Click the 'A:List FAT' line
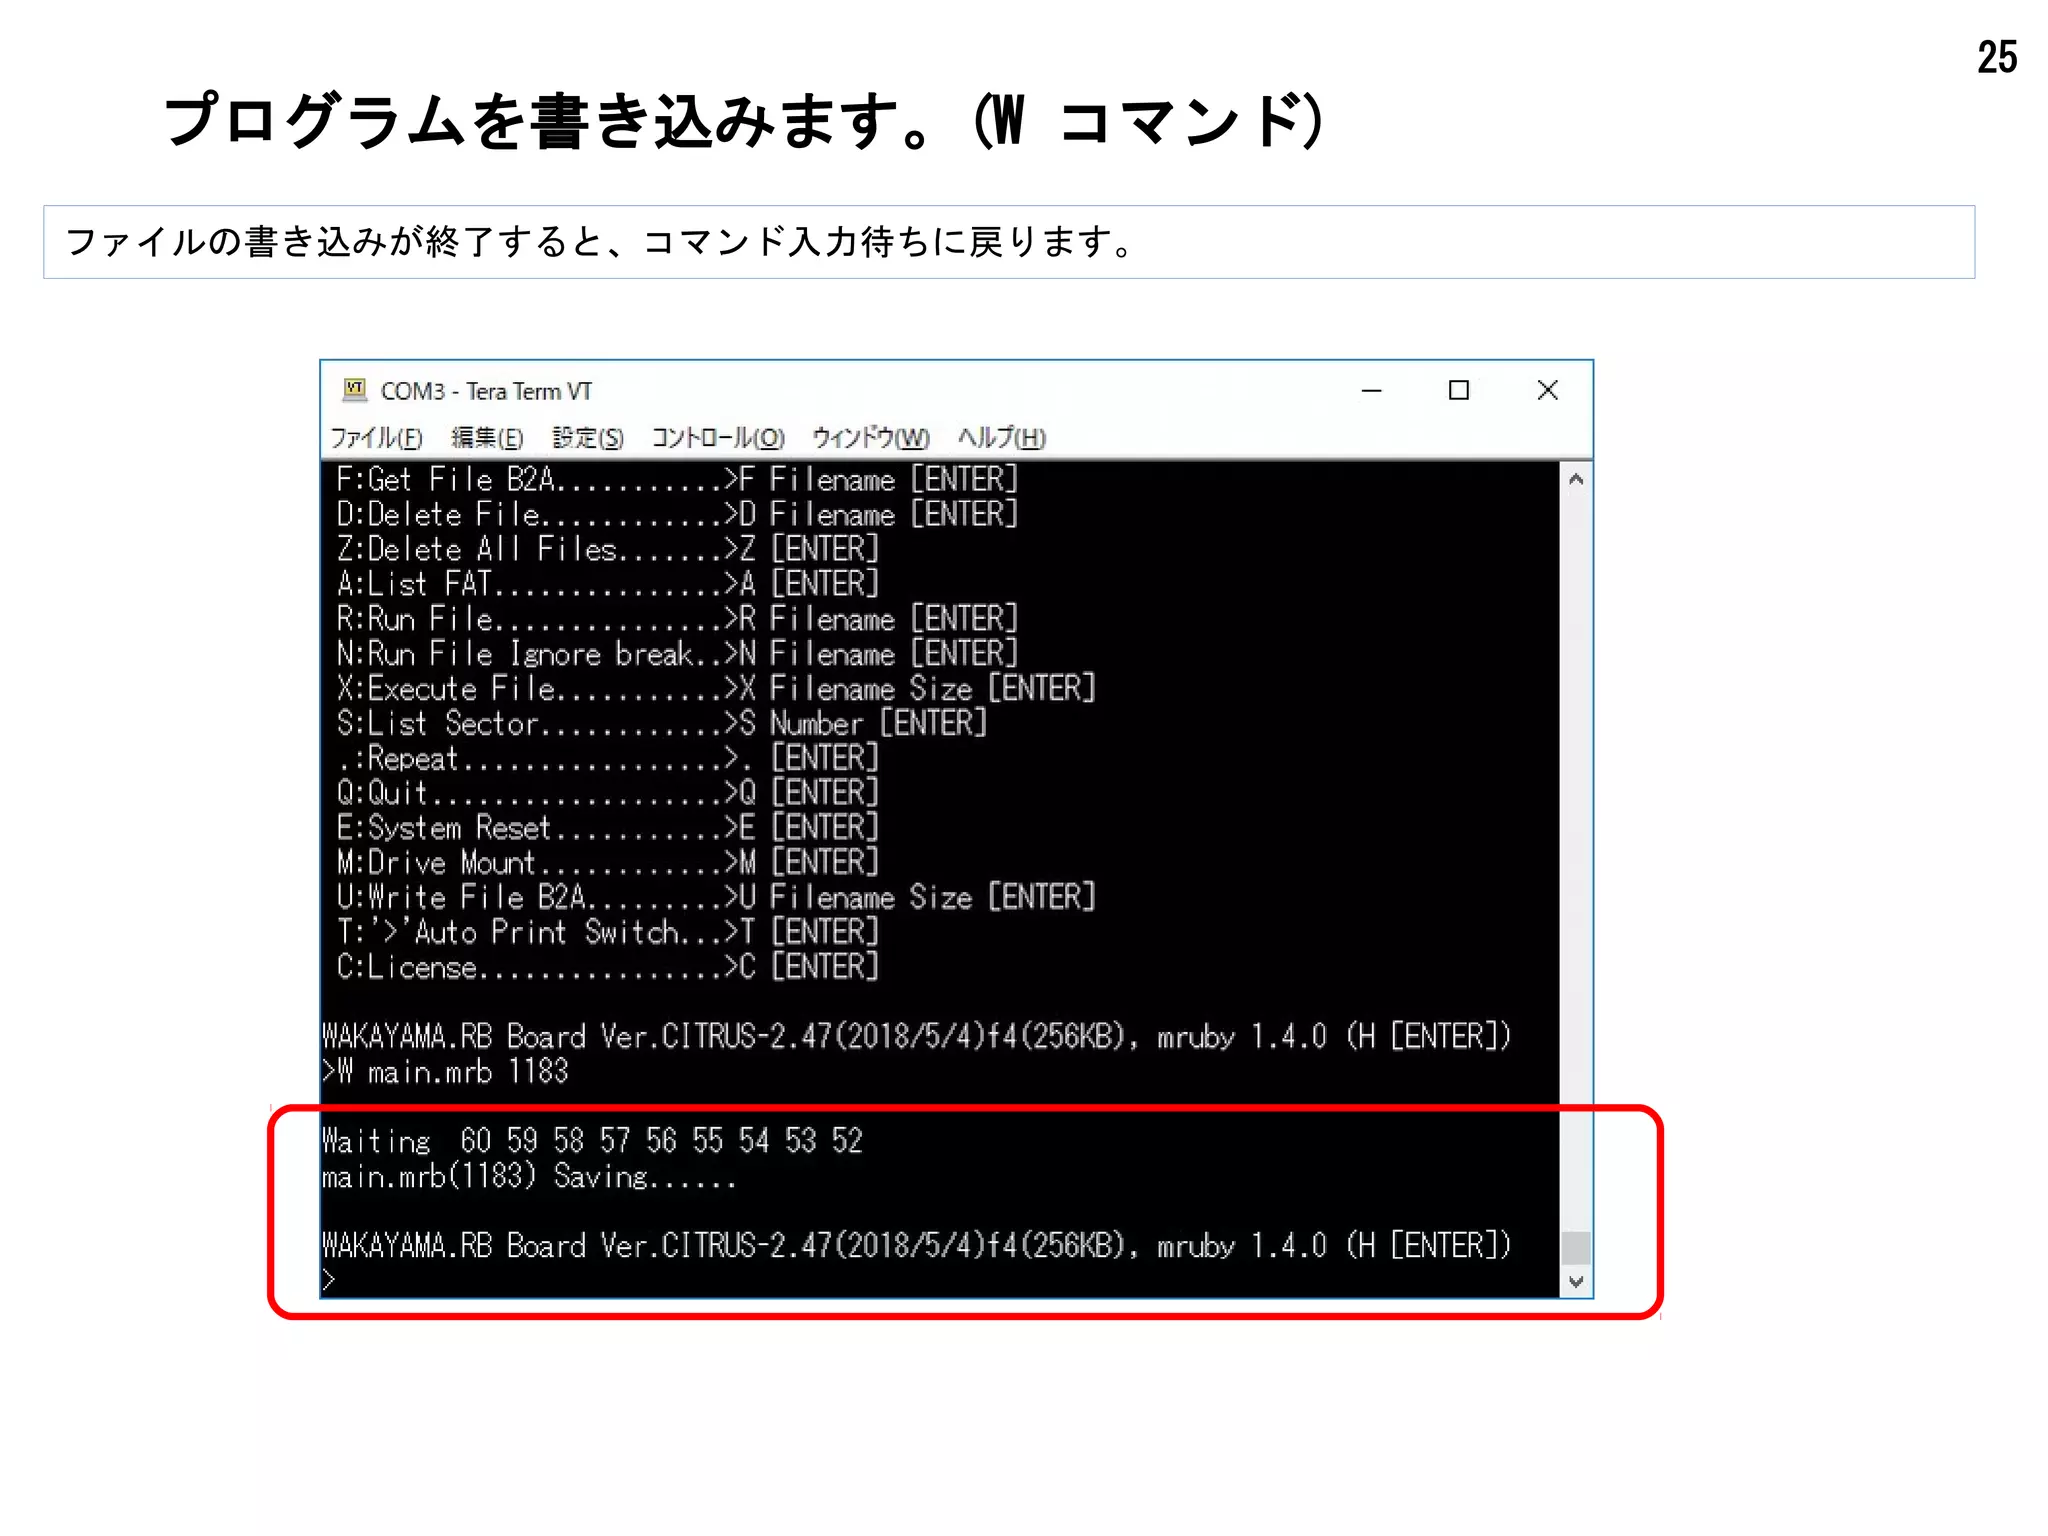This screenshot has width=2048, height=1536. click(x=607, y=584)
